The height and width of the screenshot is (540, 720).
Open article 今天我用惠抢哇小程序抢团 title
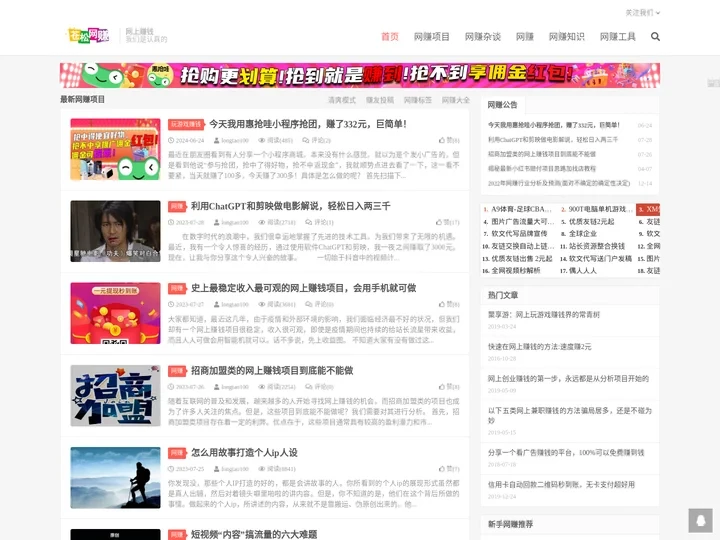[x=308, y=124]
